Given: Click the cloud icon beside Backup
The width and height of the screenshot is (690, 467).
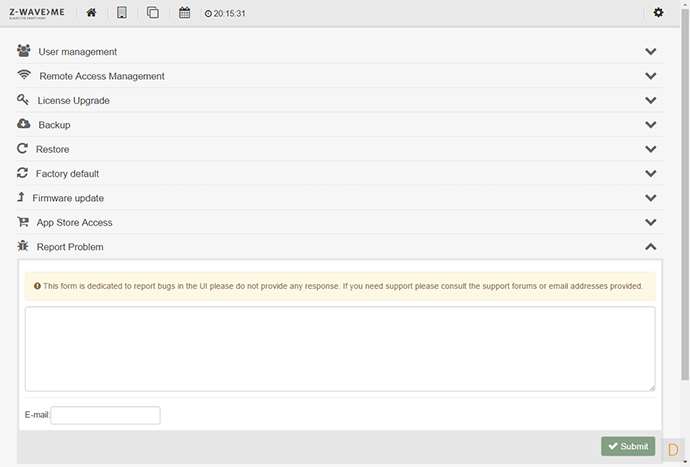Looking at the screenshot, I should pos(24,124).
